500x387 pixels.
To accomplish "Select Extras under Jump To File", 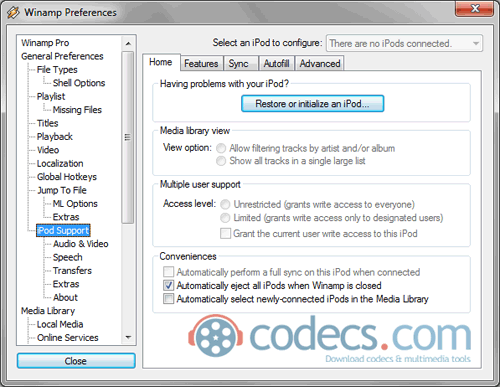I will click(66, 217).
